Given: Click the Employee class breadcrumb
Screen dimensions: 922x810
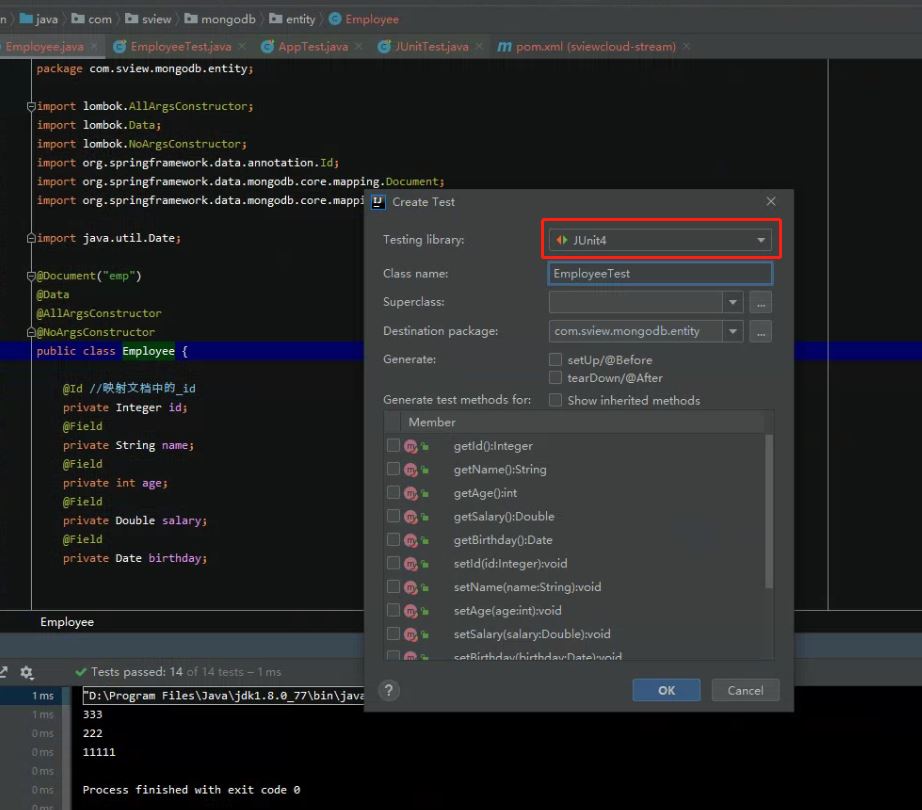Looking at the screenshot, I should [x=364, y=19].
